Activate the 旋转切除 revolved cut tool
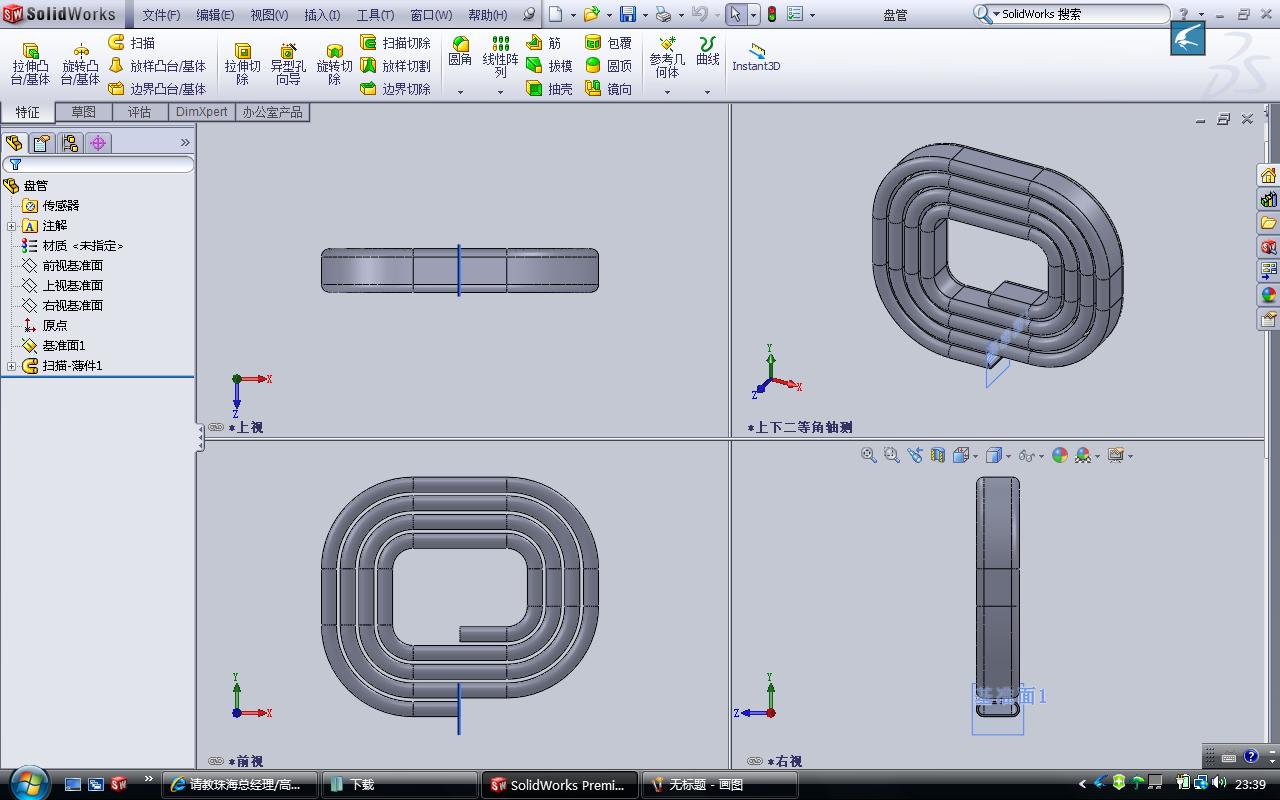Viewport: 1280px width, 800px height. point(334,64)
